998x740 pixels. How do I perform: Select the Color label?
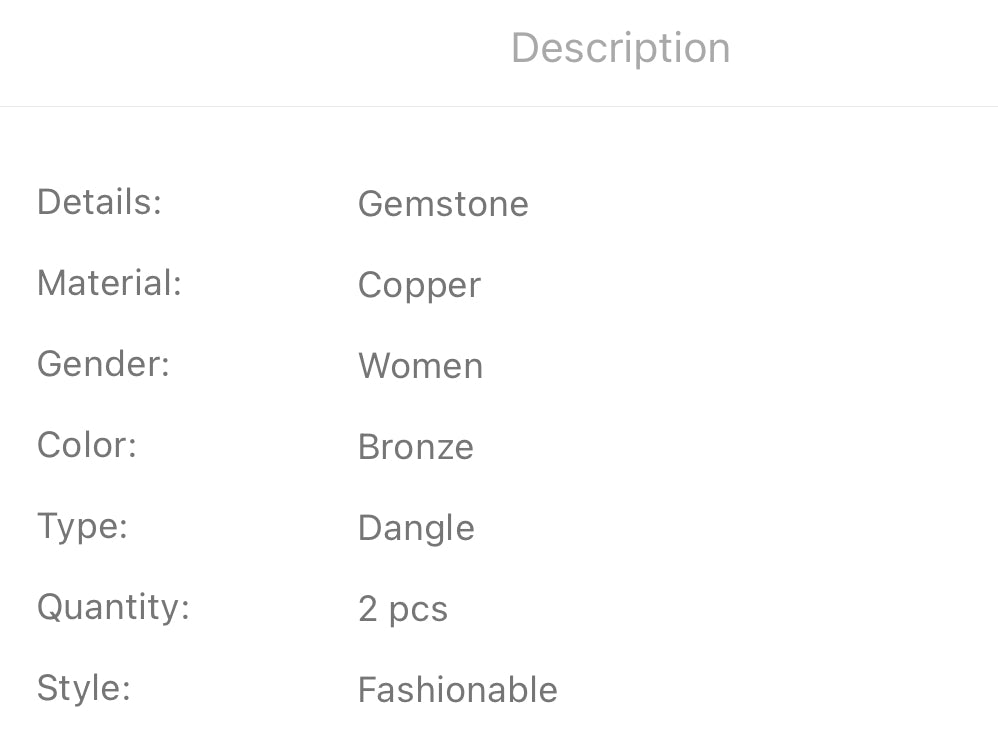pyautogui.click(x=86, y=445)
